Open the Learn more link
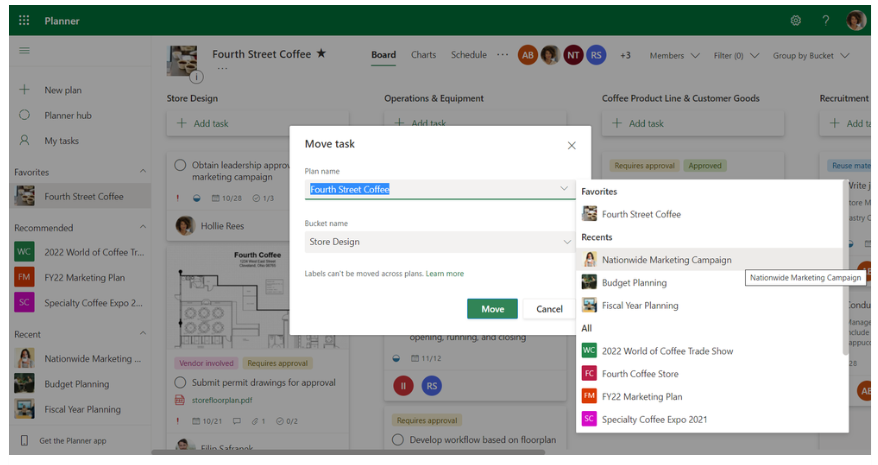 (445, 274)
